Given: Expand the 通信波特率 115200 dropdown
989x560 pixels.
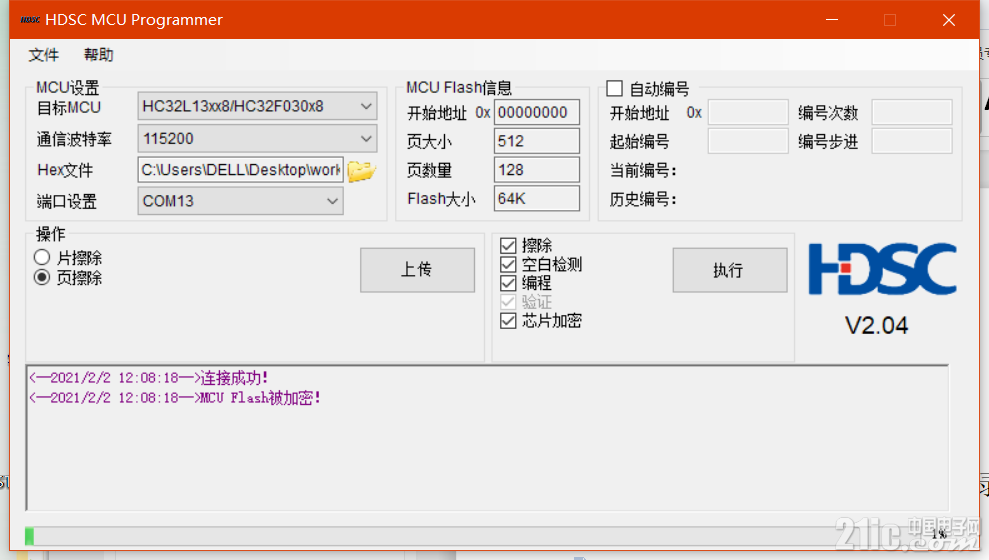Looking at the screenshot, I should (x=257, y=139).
